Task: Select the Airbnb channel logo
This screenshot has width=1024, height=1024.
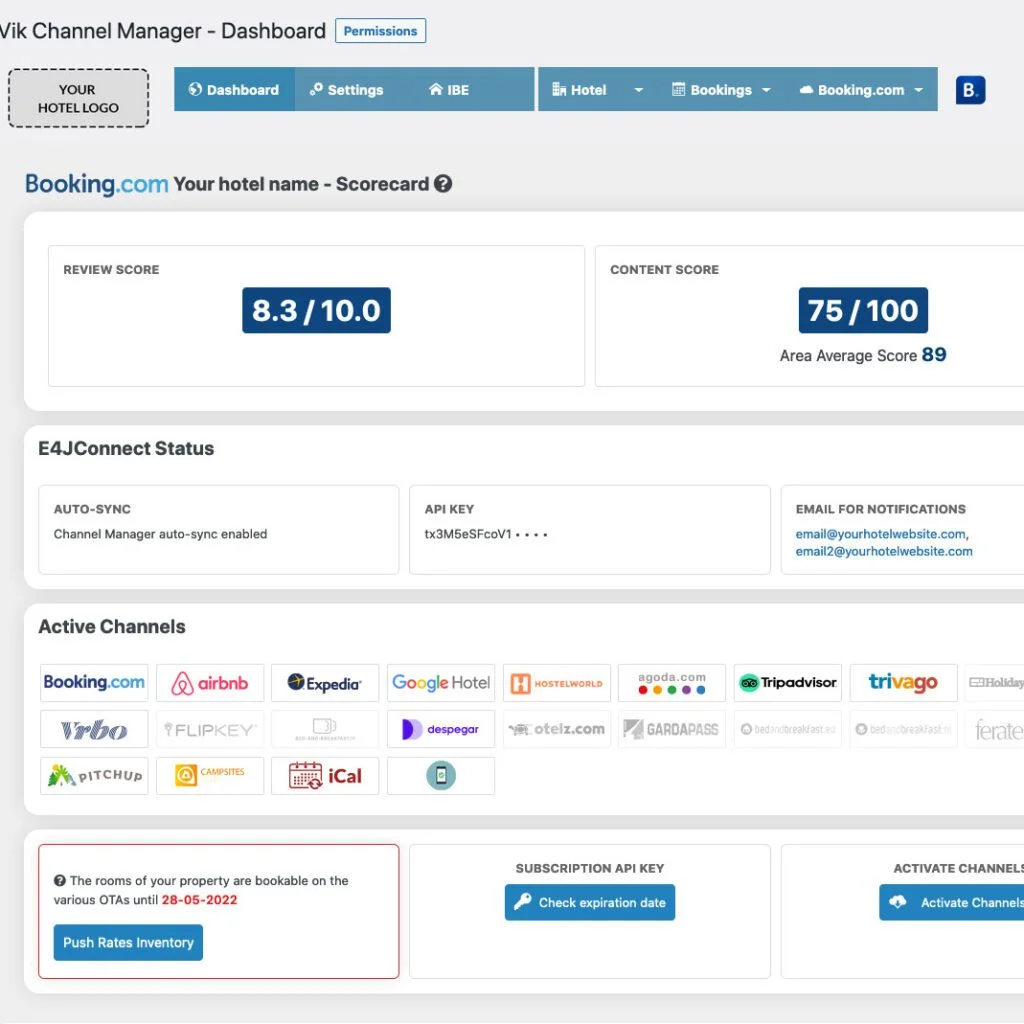Action: (210, 682)
